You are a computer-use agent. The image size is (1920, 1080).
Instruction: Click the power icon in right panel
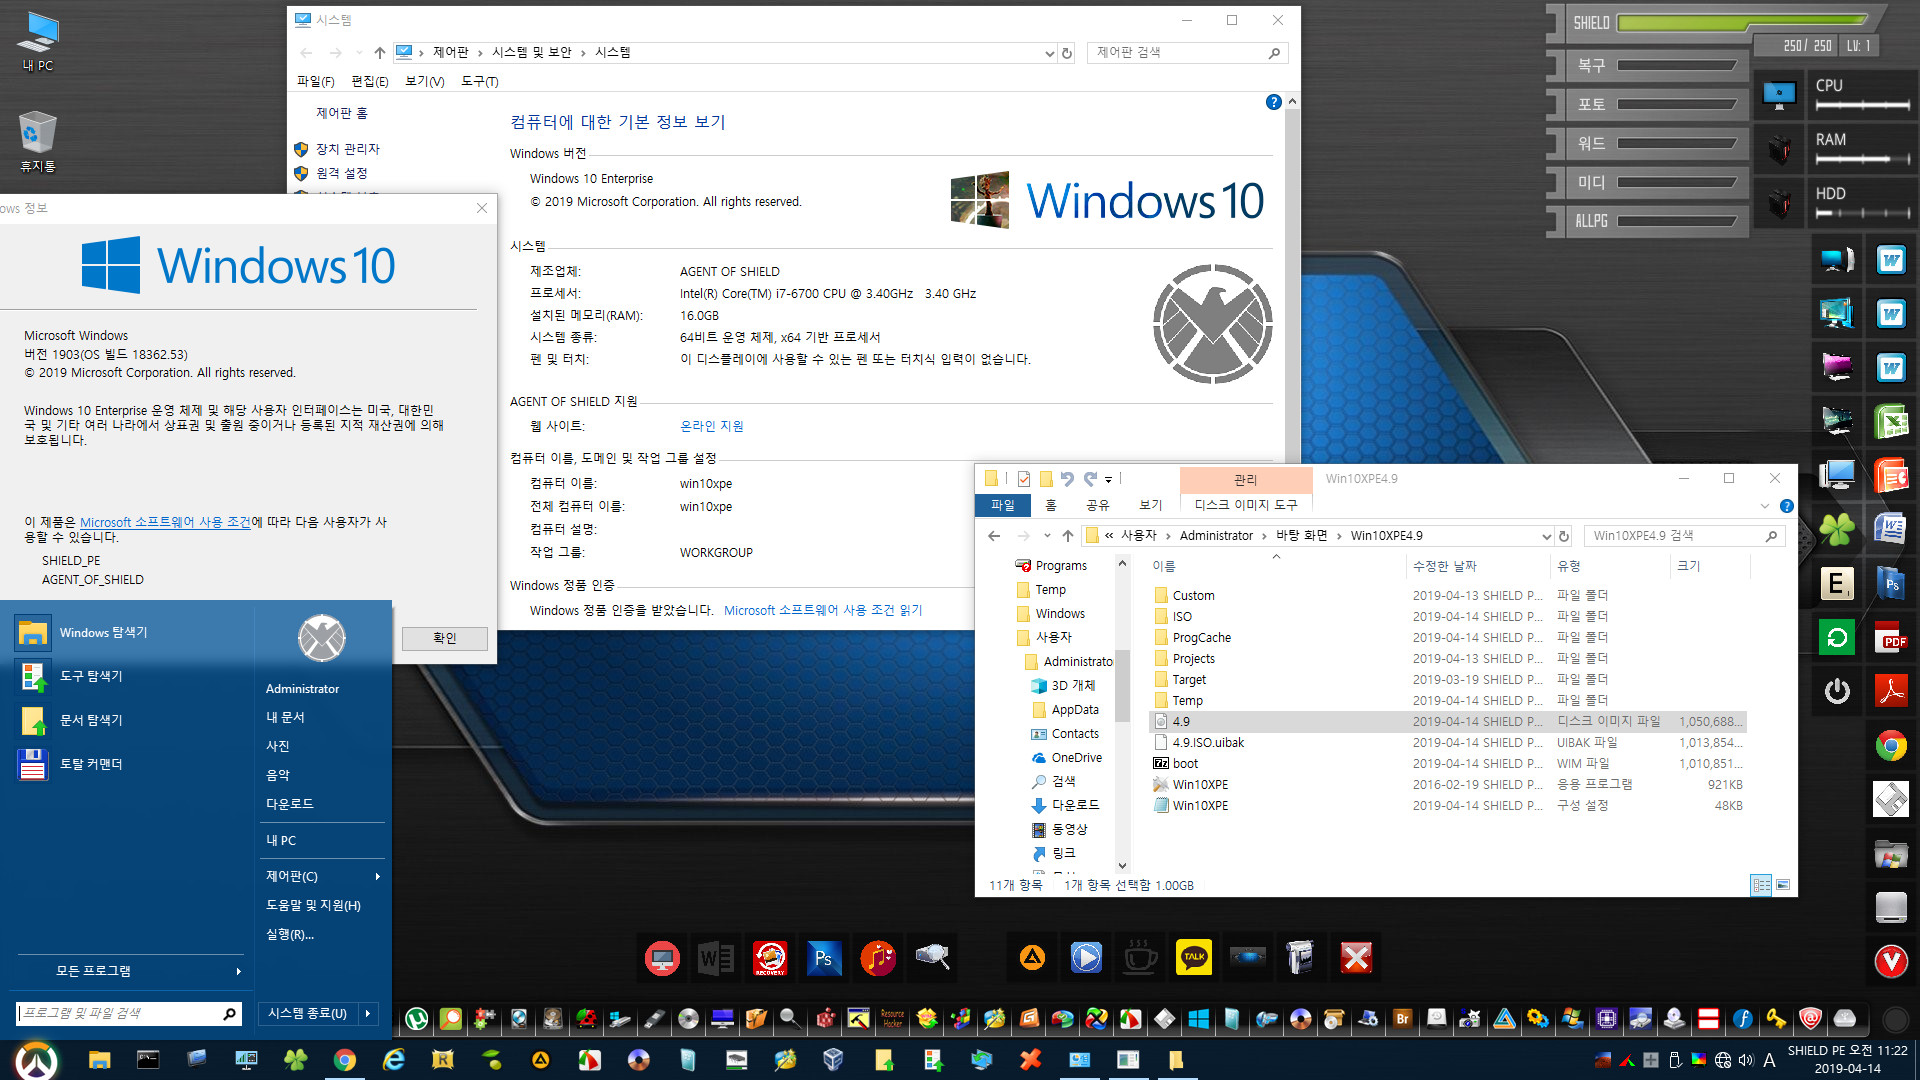[x=1837, y=691]
